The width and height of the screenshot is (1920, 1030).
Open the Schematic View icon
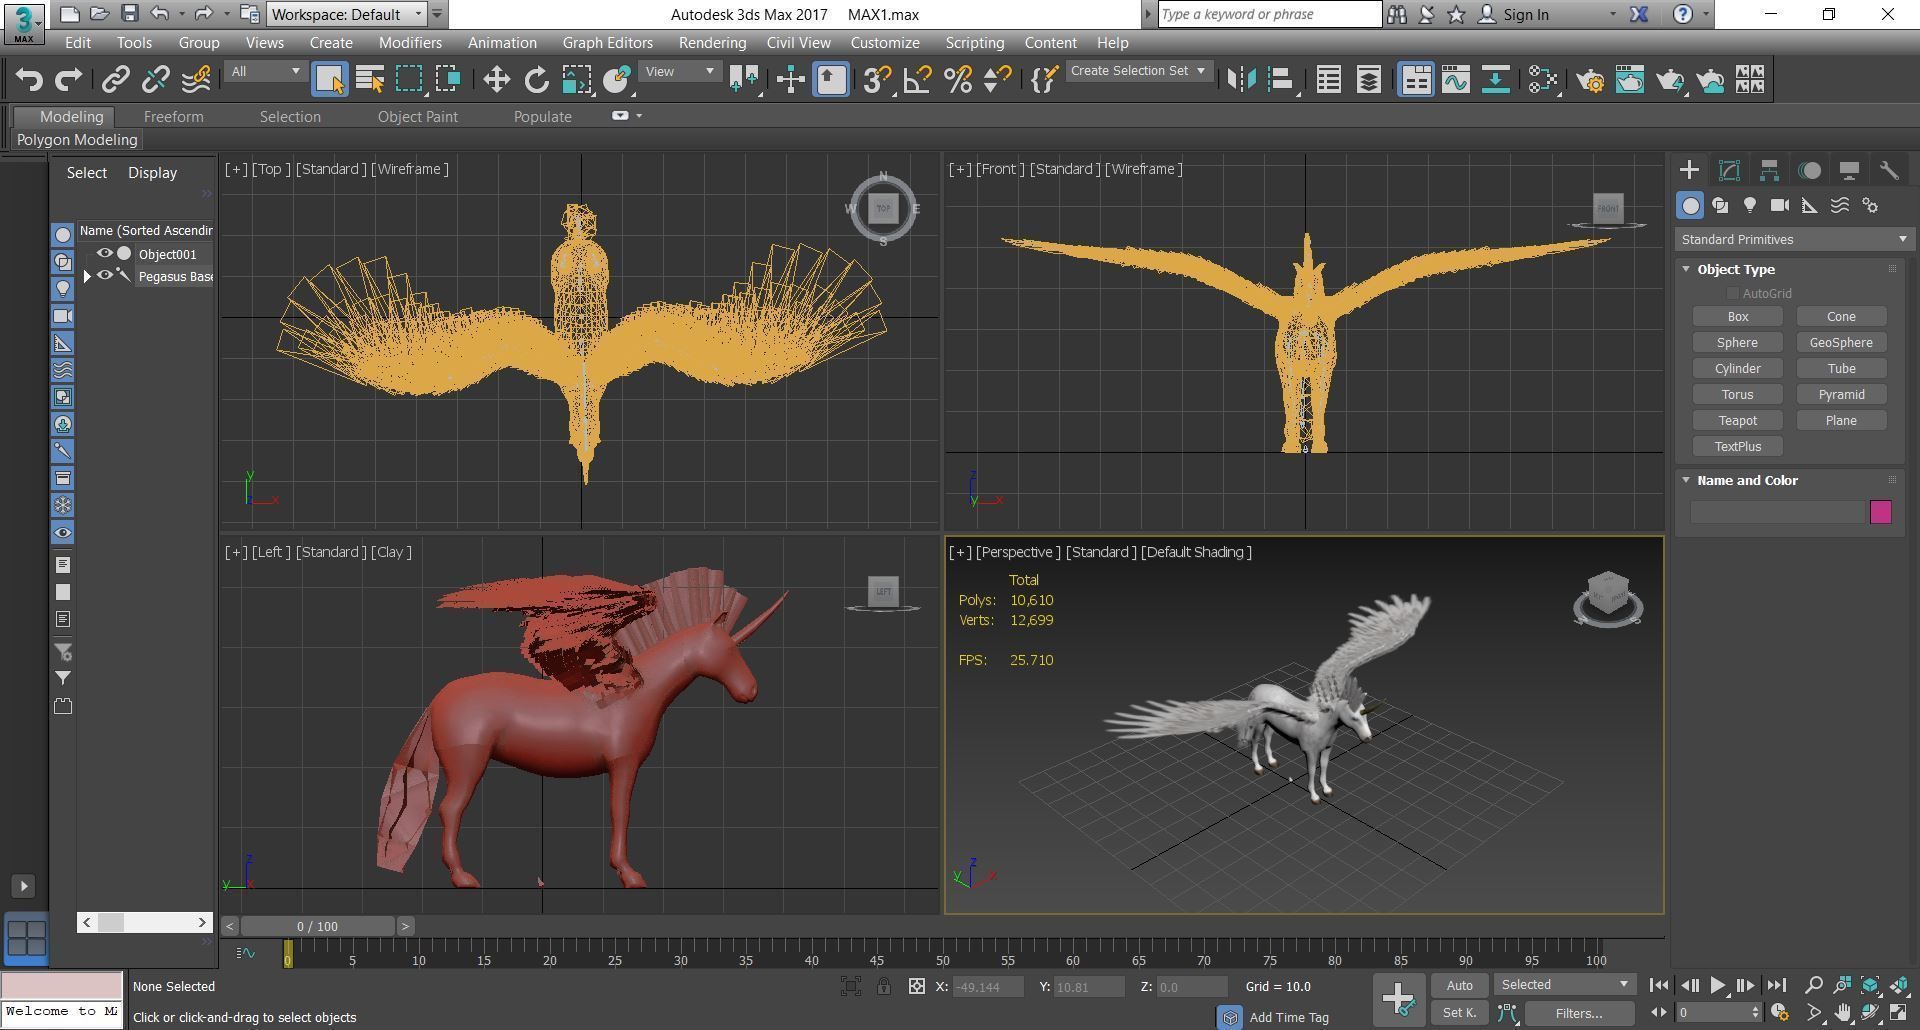click(x=1496, y=80)
